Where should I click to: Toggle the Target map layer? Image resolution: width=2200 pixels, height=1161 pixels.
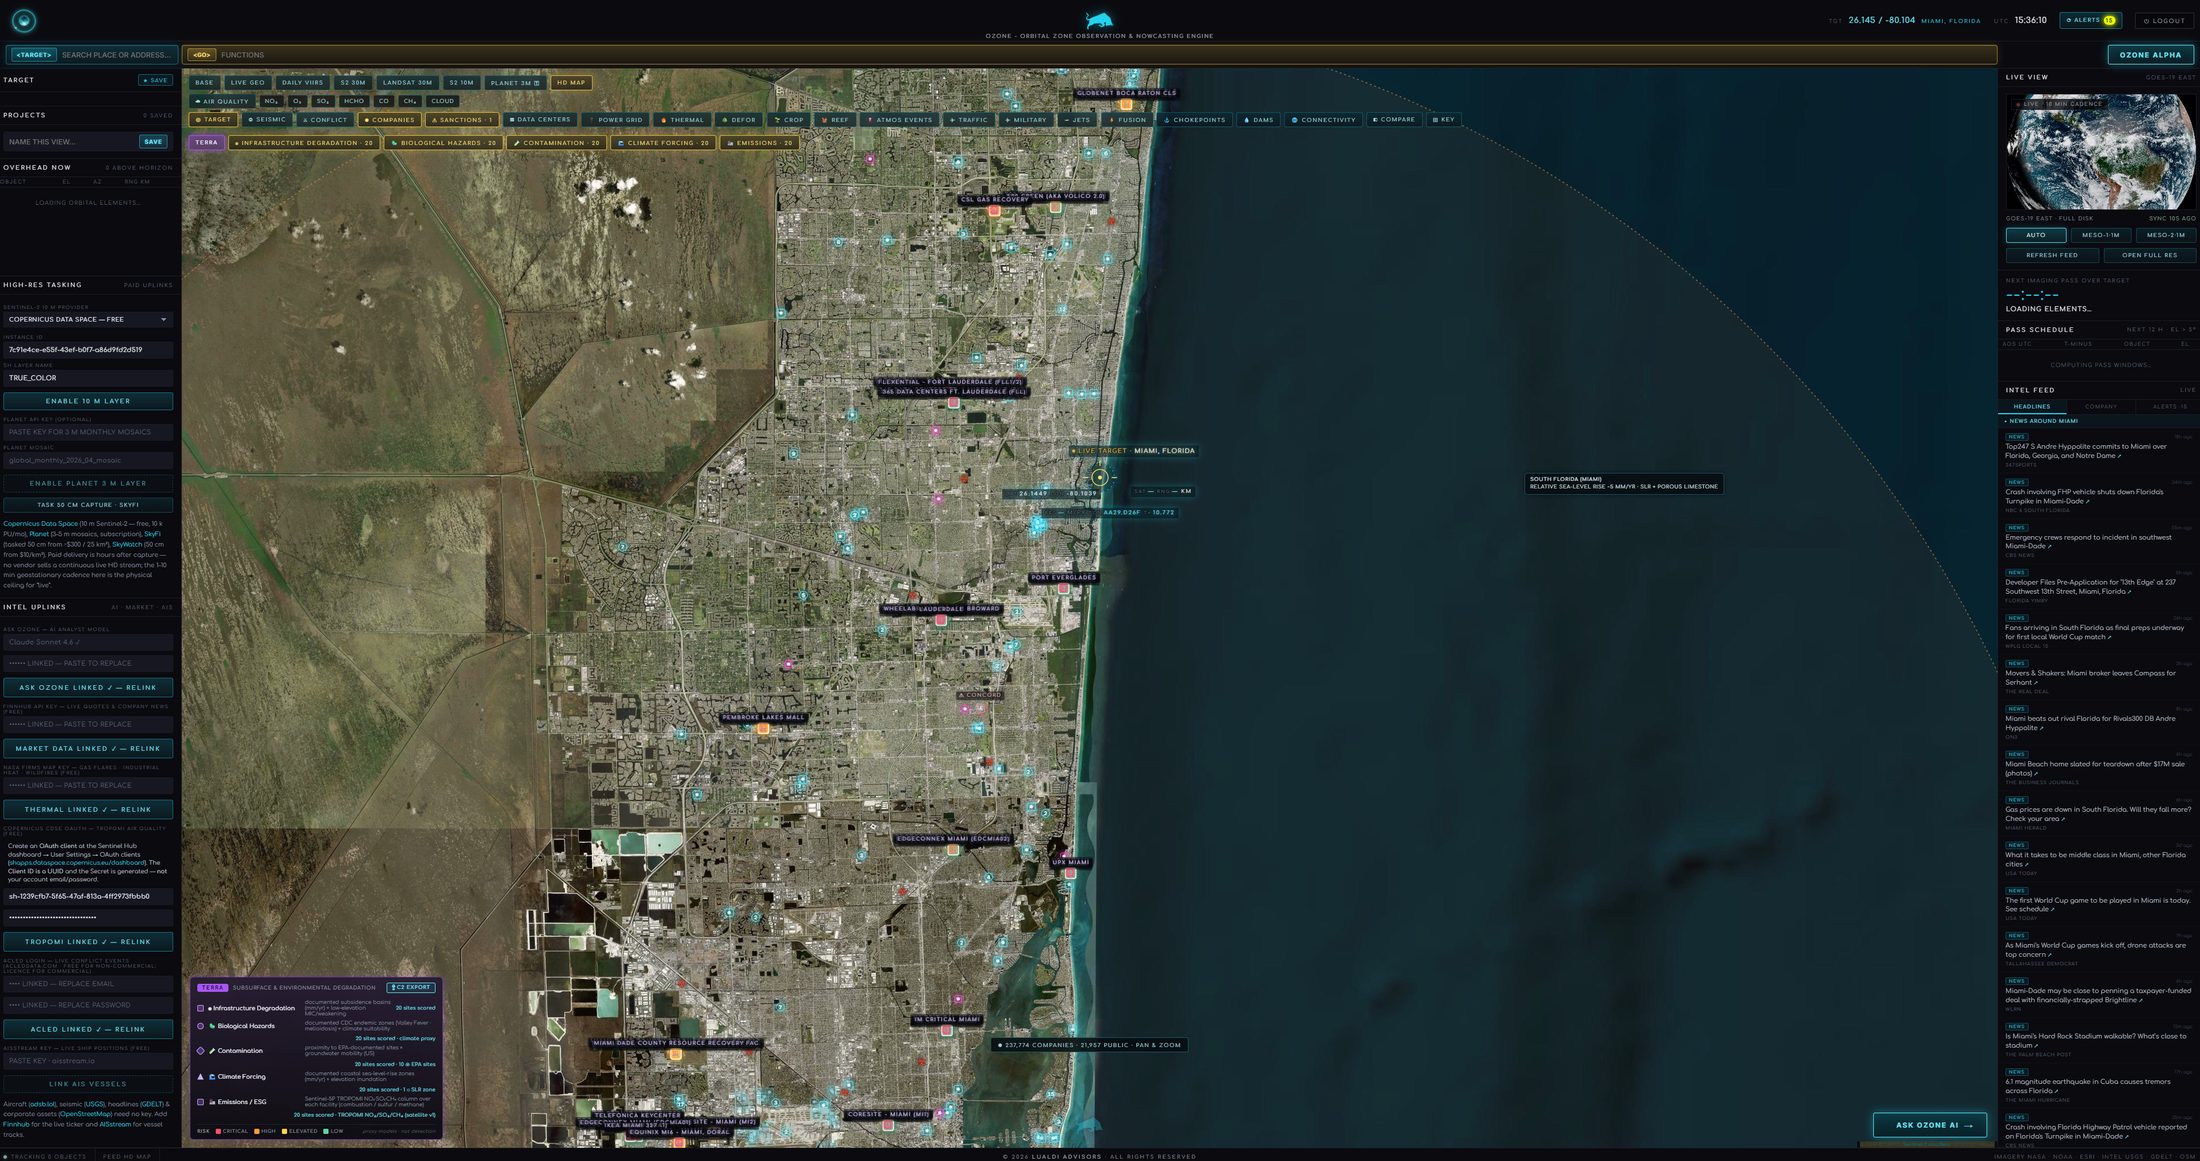[x=213, y=120]
